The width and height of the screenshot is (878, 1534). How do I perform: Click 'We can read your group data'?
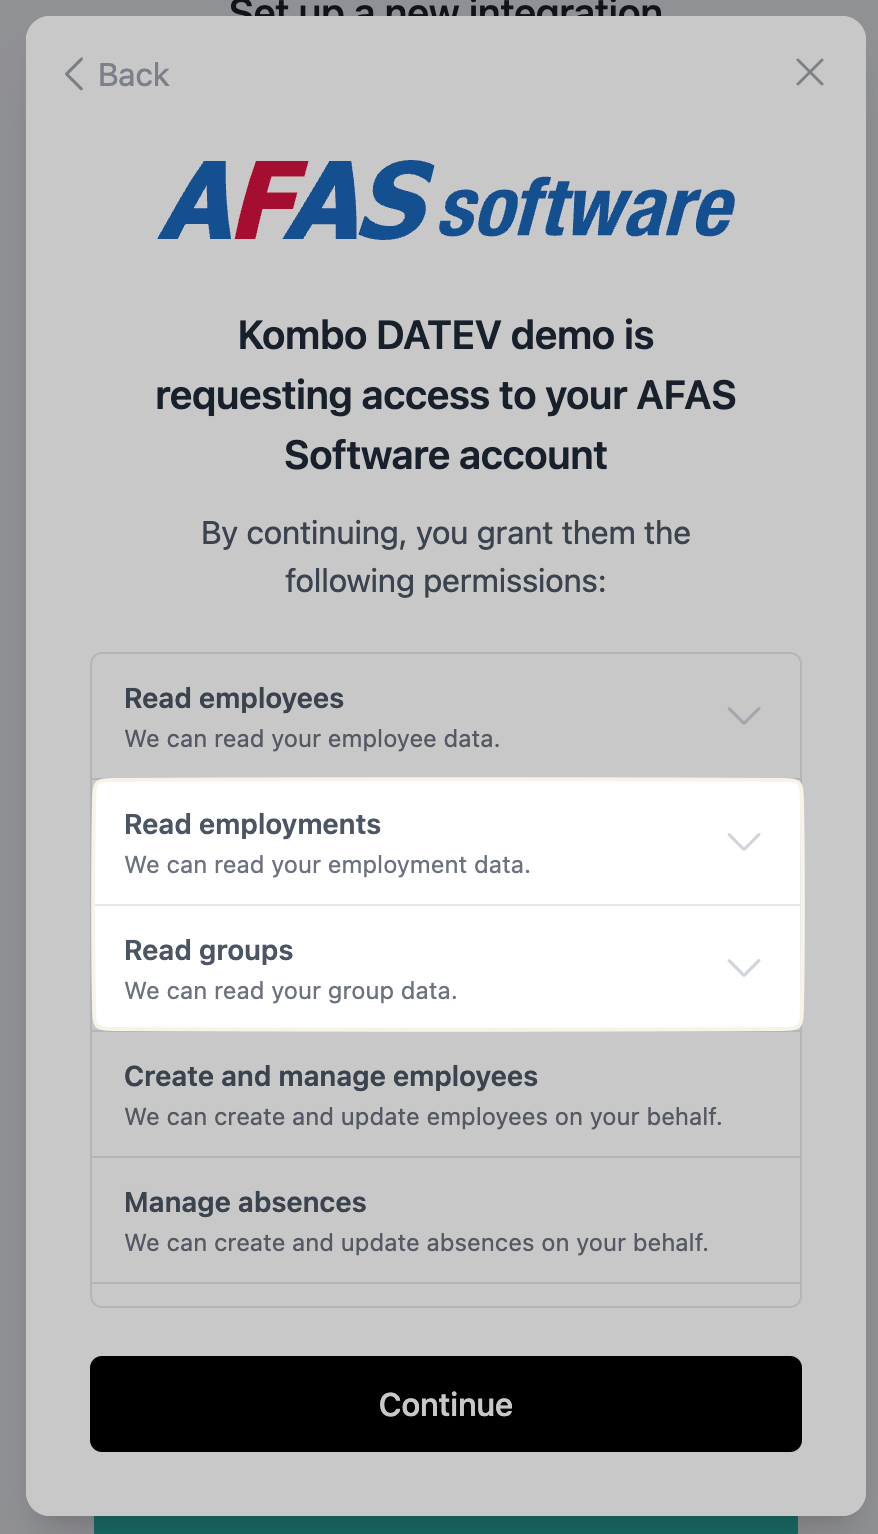click(291, 991)
